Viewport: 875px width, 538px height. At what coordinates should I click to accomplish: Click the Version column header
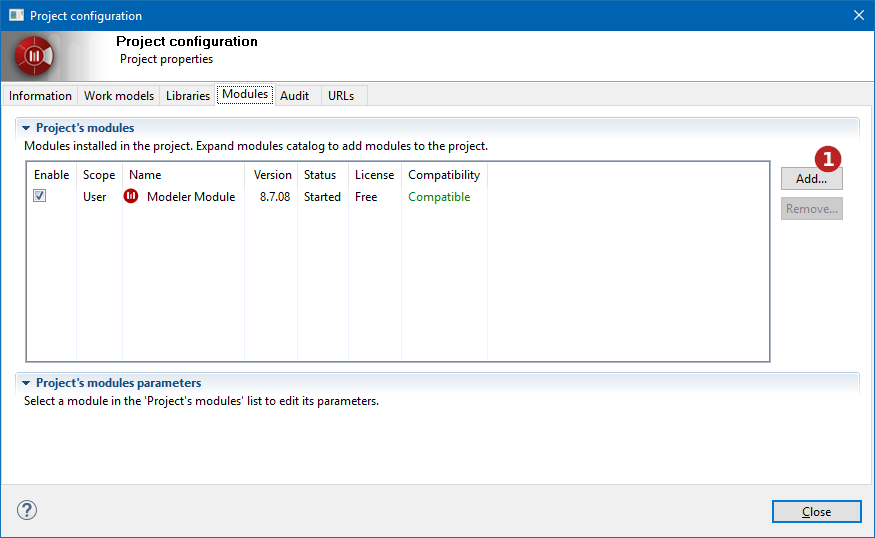272,175
